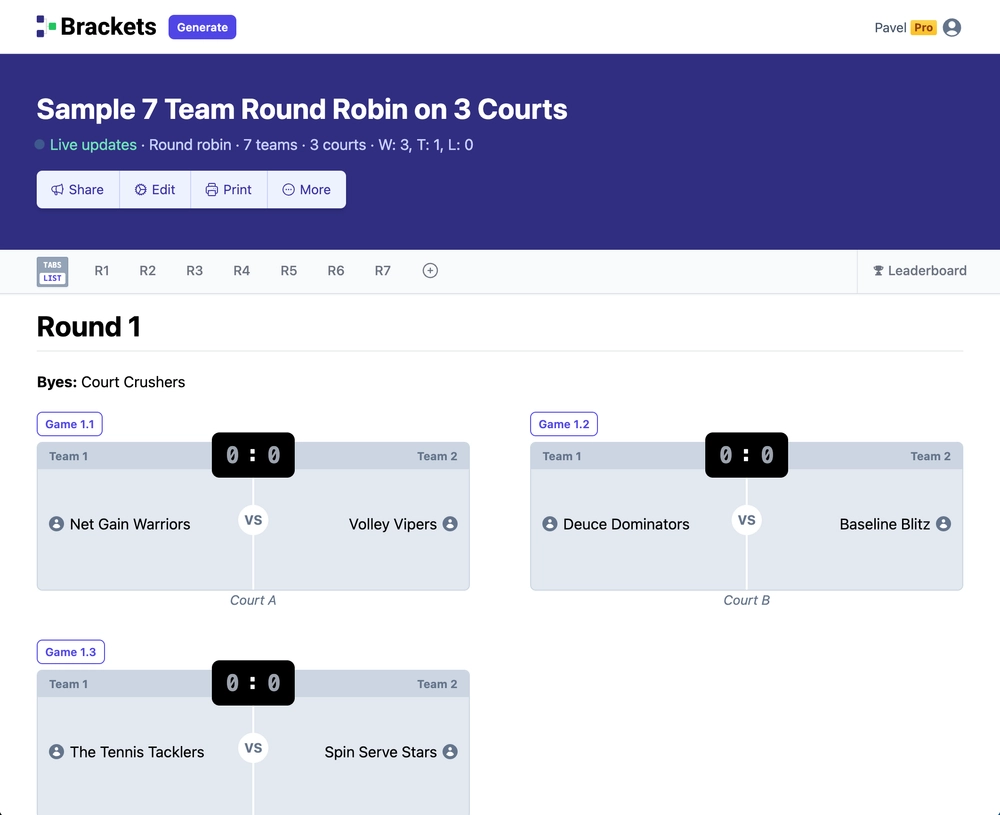
Task: Print the bracket via Print button
Action: tap(229, 189)
